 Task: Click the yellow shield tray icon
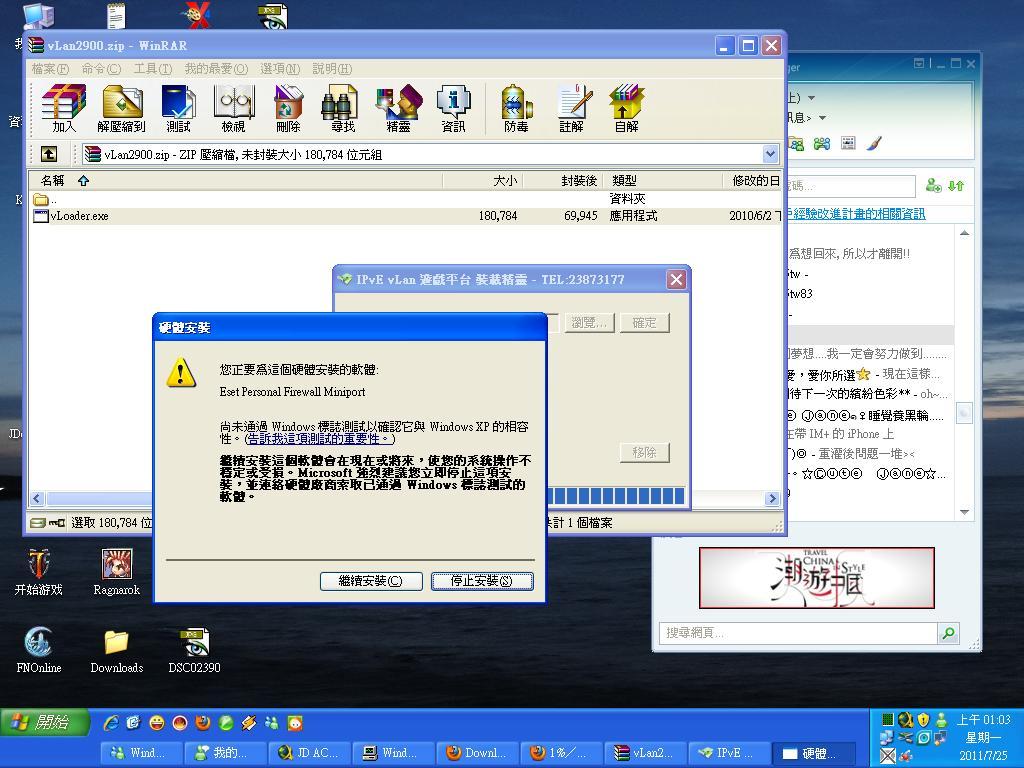pos(923,720)
